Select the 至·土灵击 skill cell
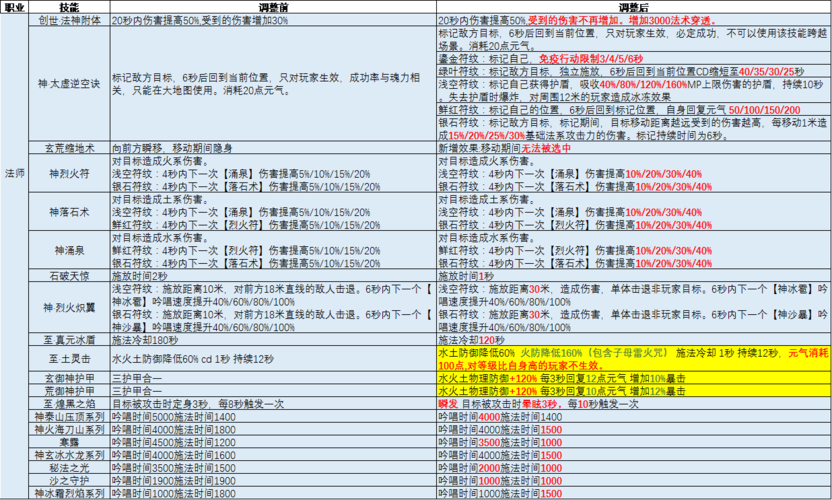The image size is (832, 500). [70, 359]
